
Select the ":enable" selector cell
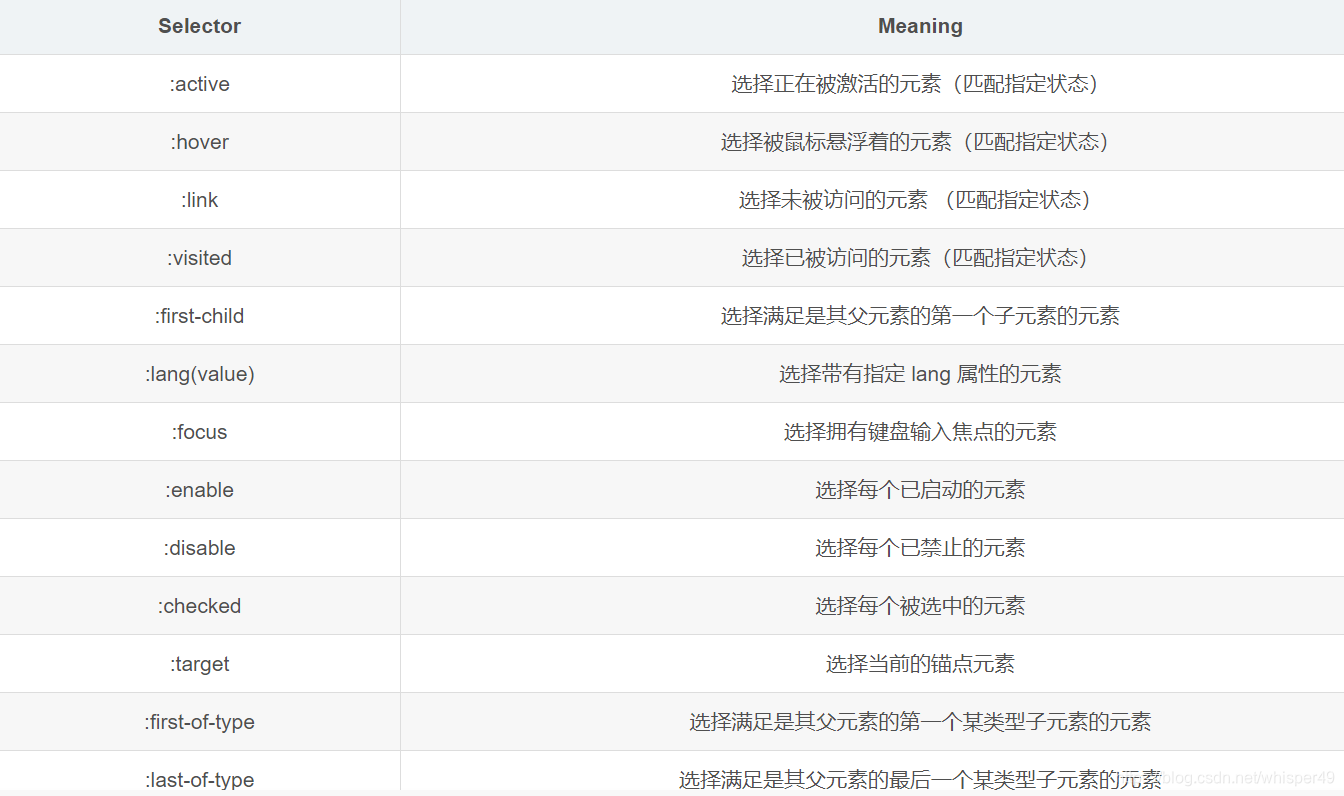coord(200,490)
